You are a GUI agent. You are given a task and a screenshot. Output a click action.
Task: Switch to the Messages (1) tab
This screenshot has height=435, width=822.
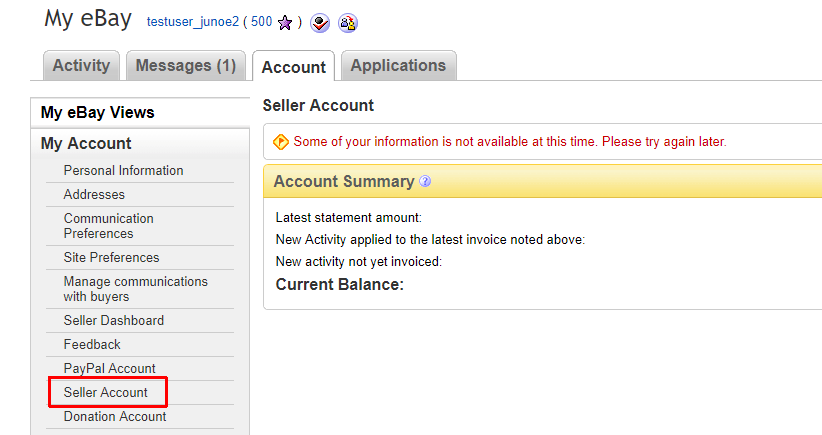pyautogui.click(x=186, y=66)
